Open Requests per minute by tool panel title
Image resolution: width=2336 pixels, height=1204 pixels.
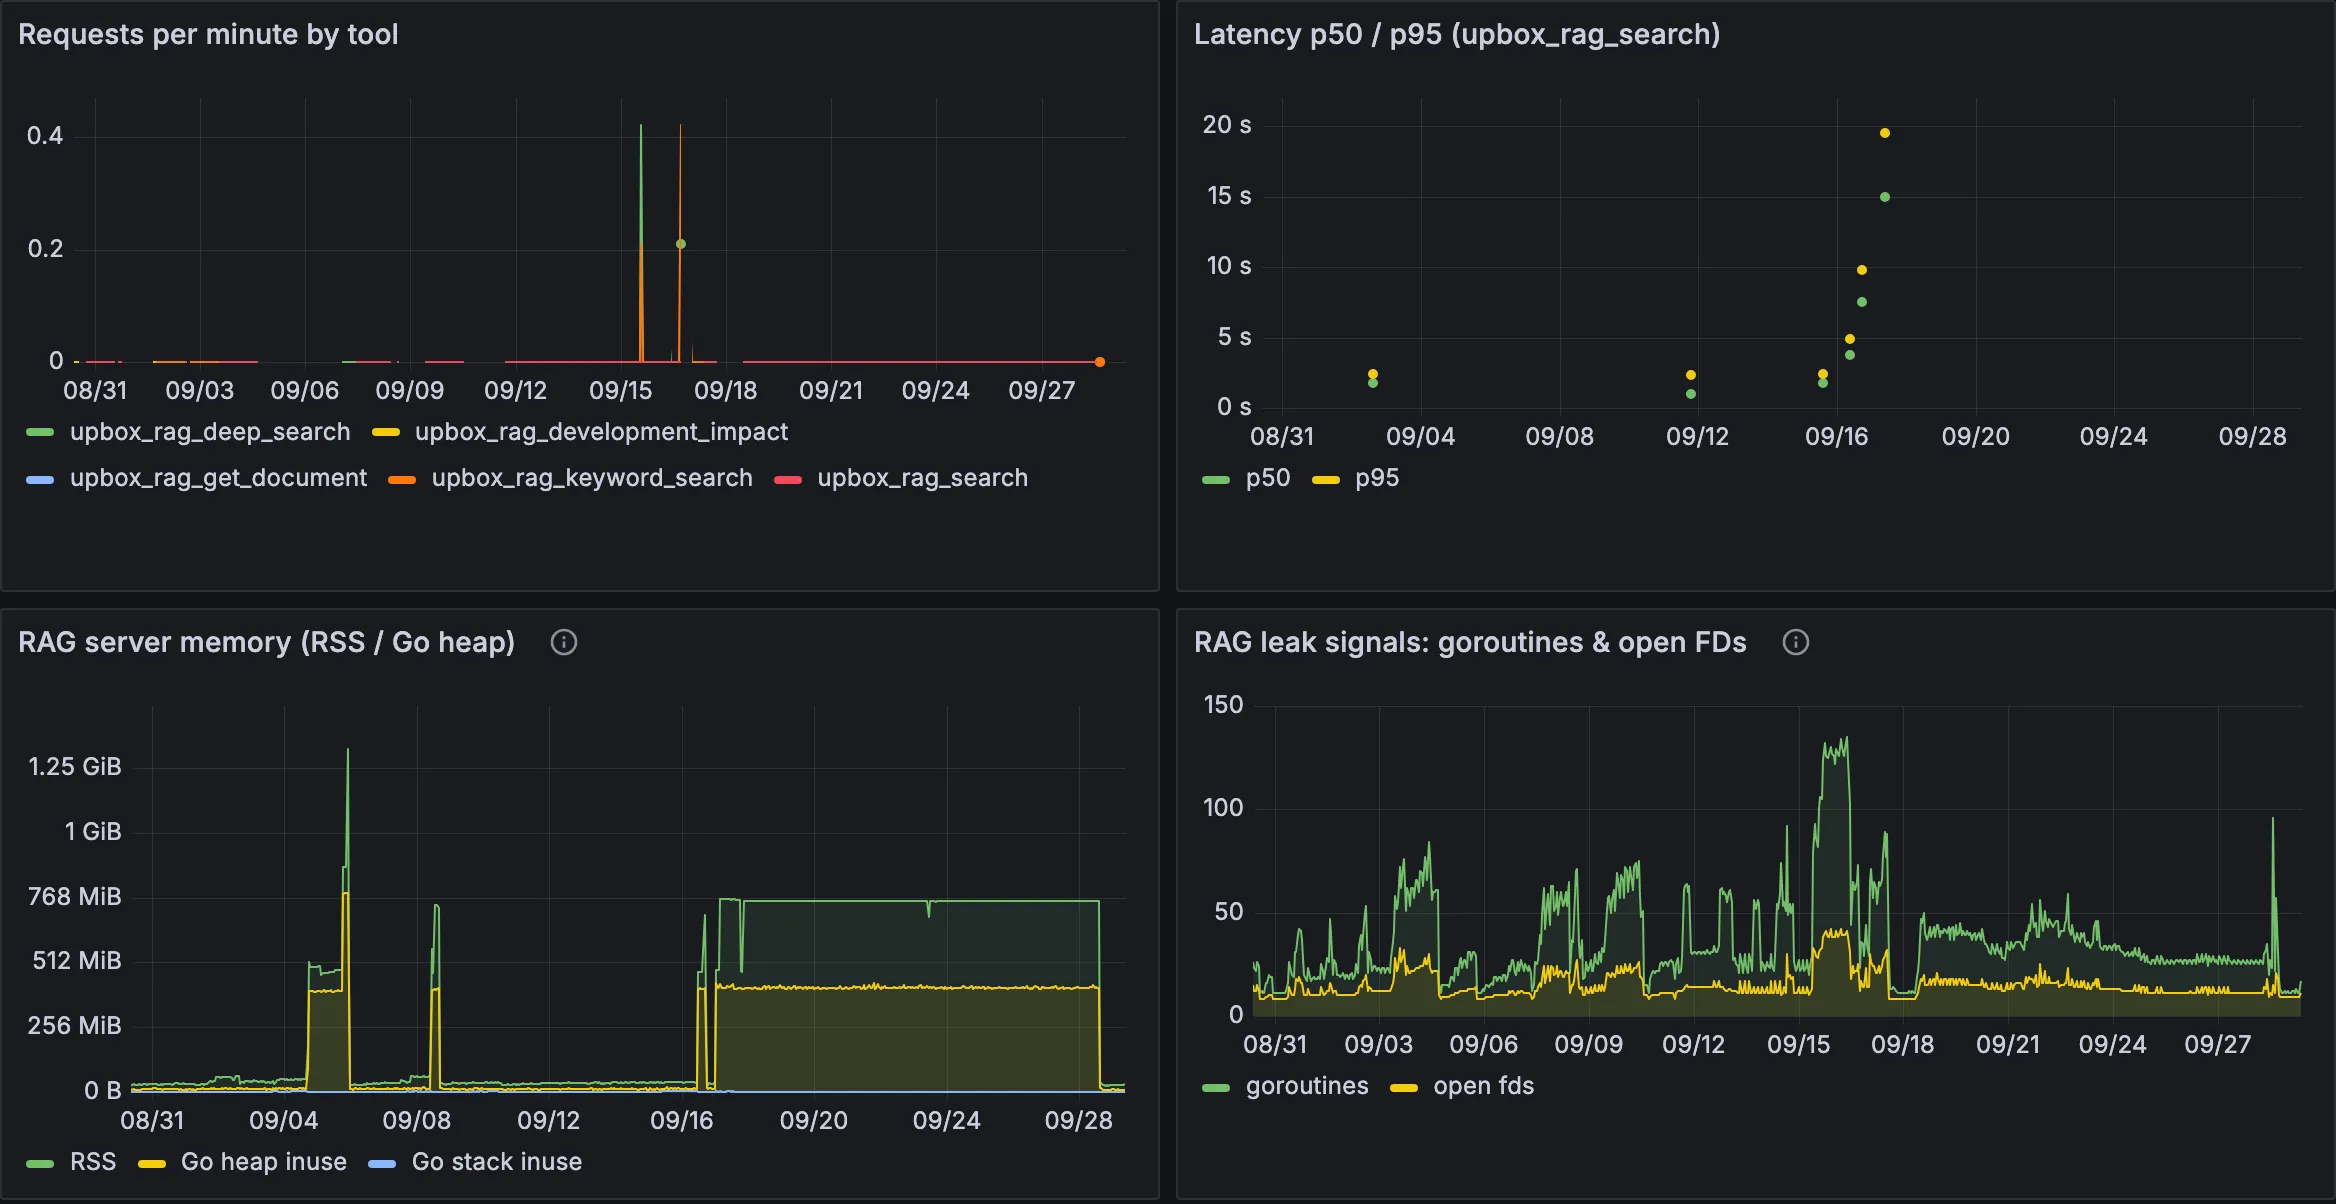coord(208,35)
